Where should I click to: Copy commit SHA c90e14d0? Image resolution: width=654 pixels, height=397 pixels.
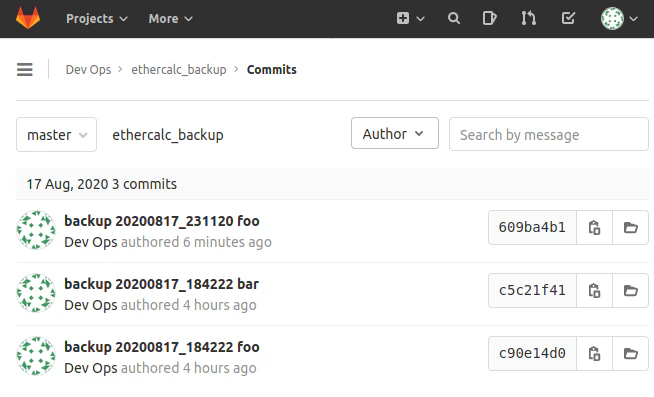(594, 354)
